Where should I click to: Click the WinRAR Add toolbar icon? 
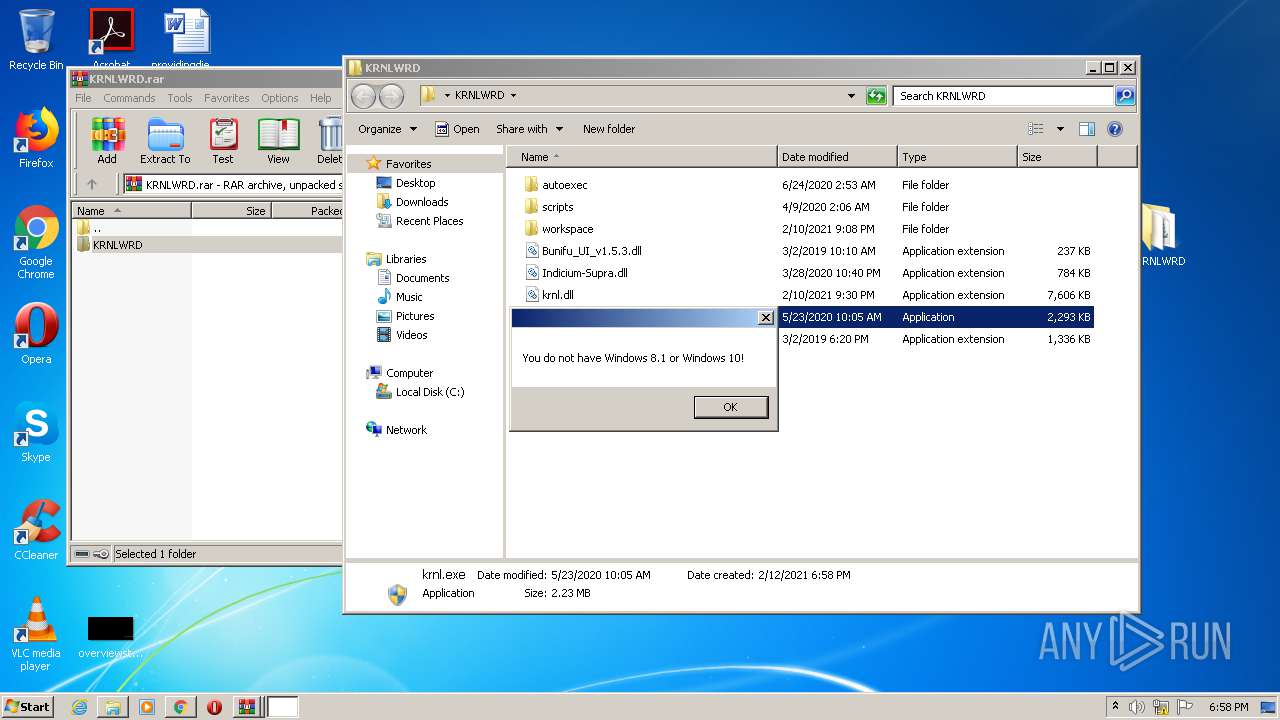[107, 141]
